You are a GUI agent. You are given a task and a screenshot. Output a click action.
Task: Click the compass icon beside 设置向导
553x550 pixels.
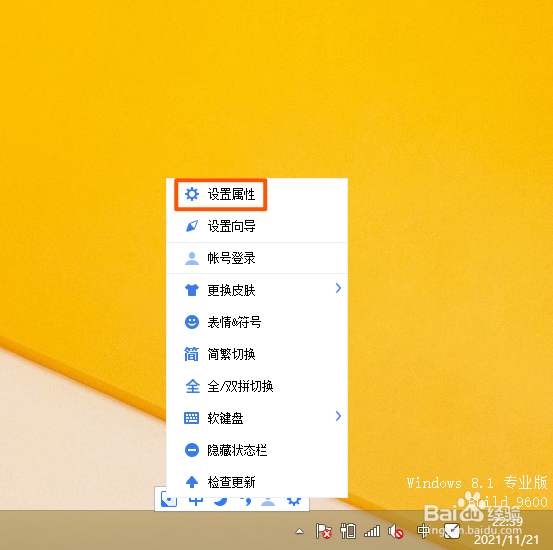click(x=192, y=226)
